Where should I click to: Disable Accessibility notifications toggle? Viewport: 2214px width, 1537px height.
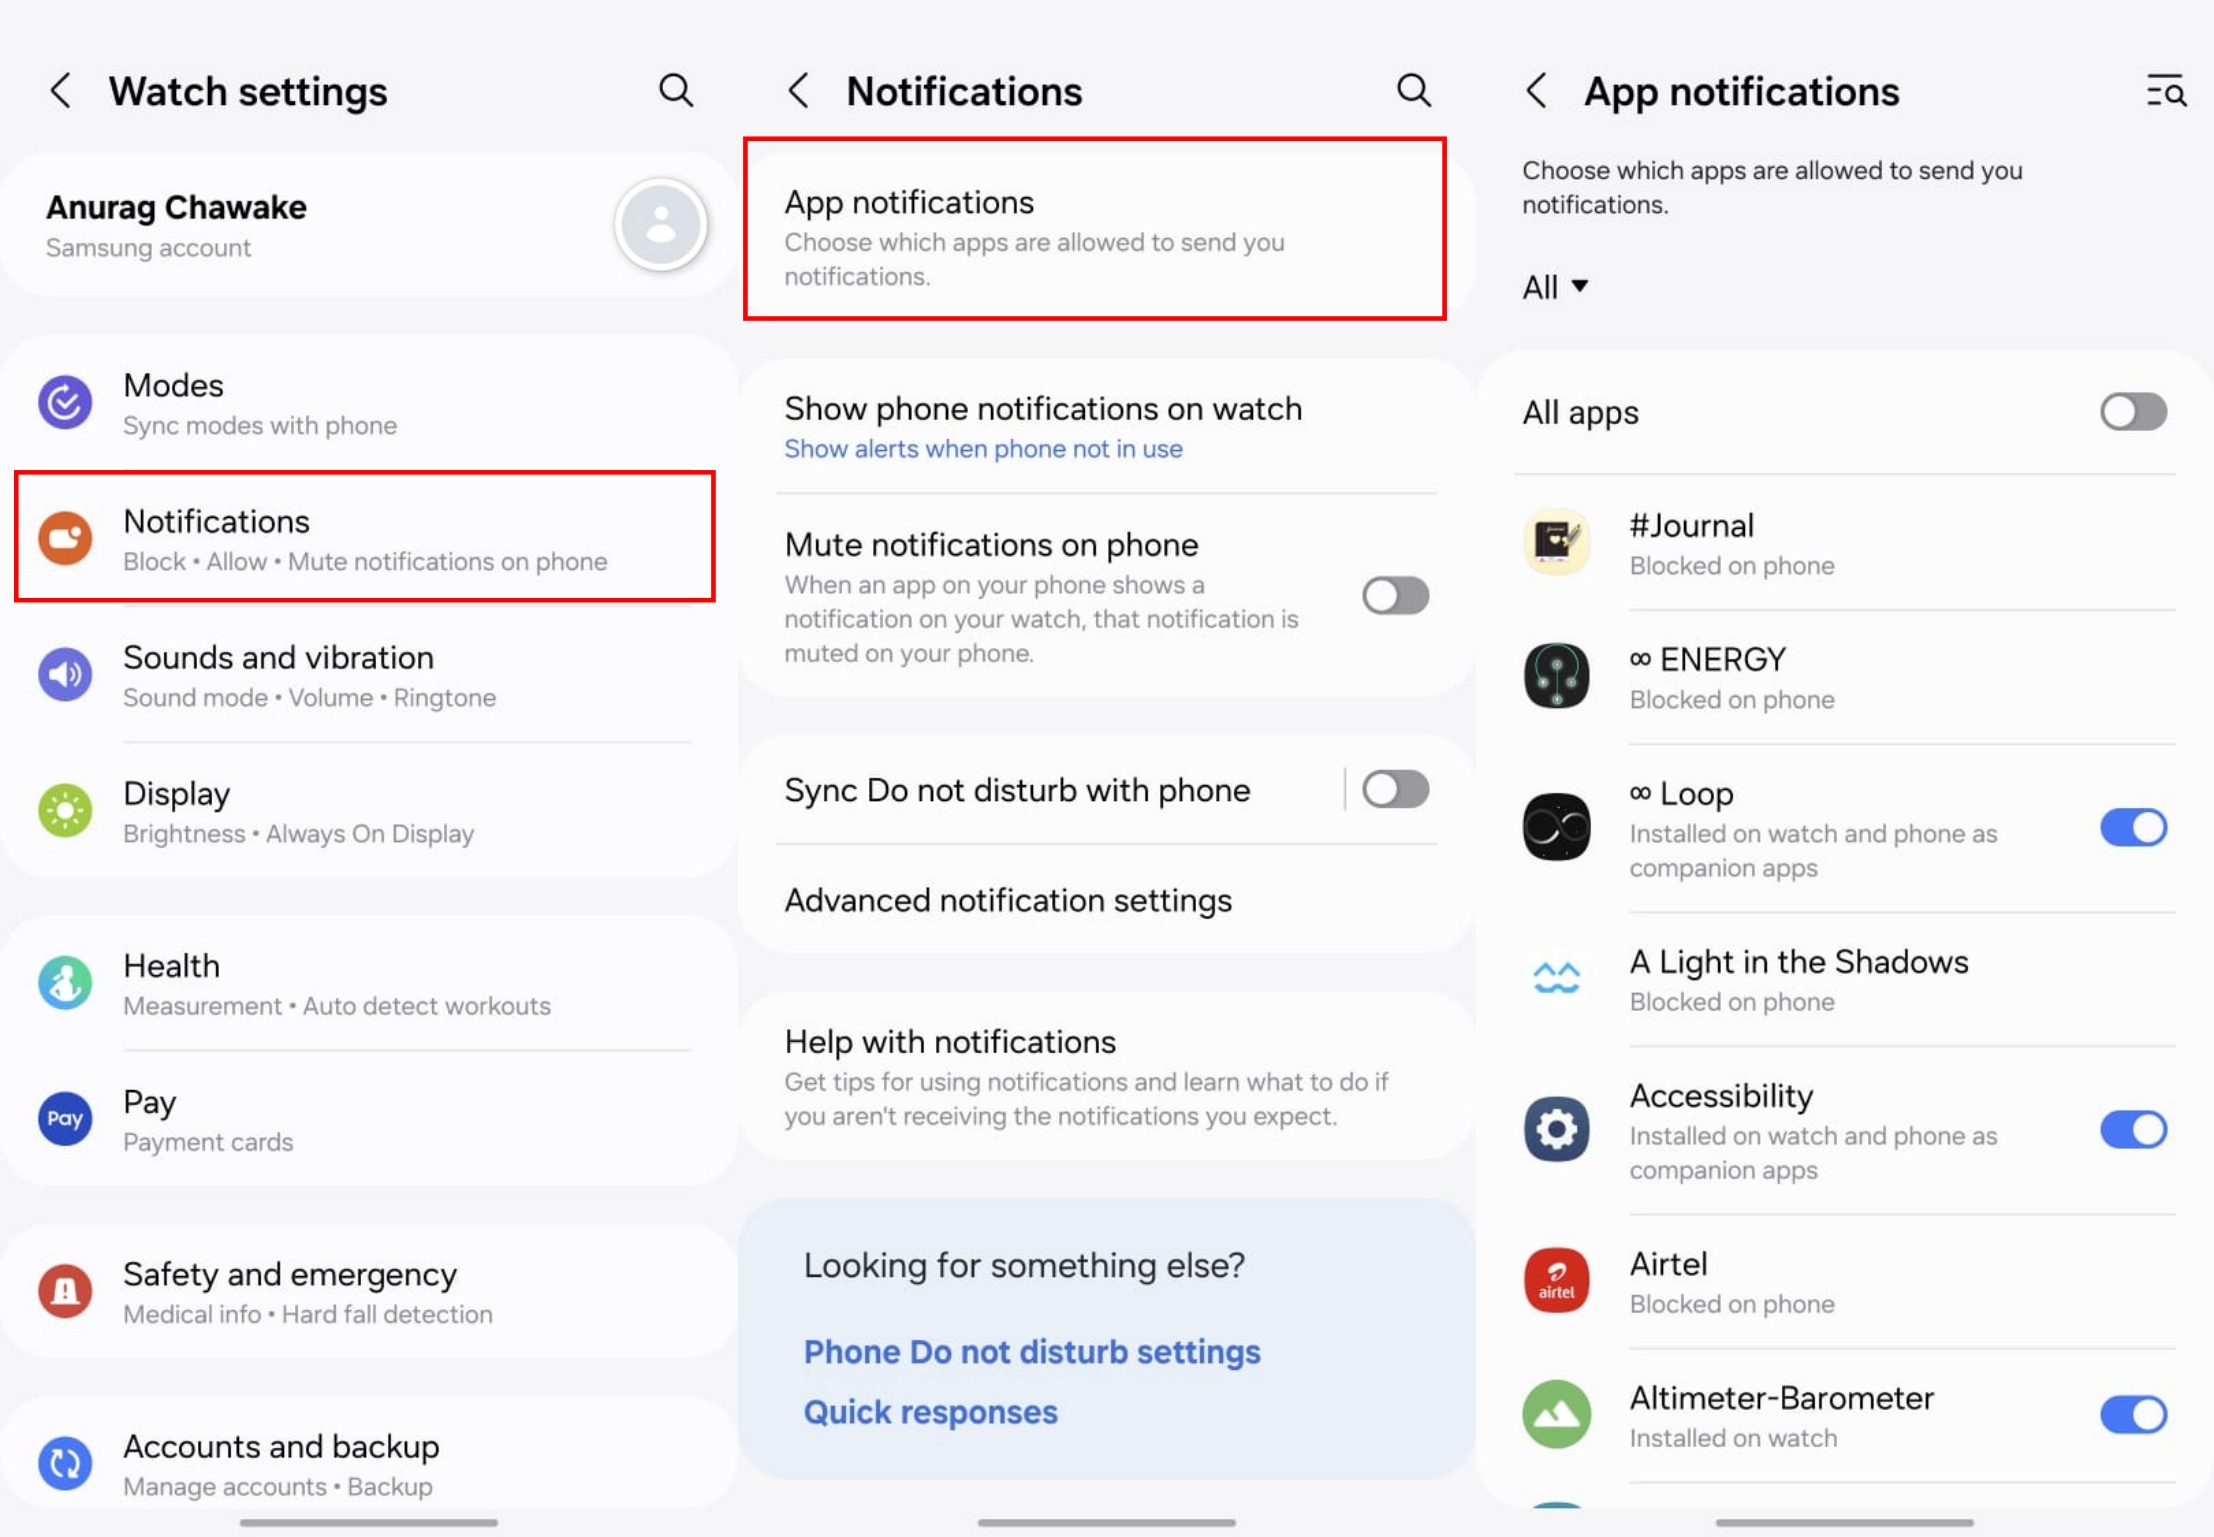2133,1130
